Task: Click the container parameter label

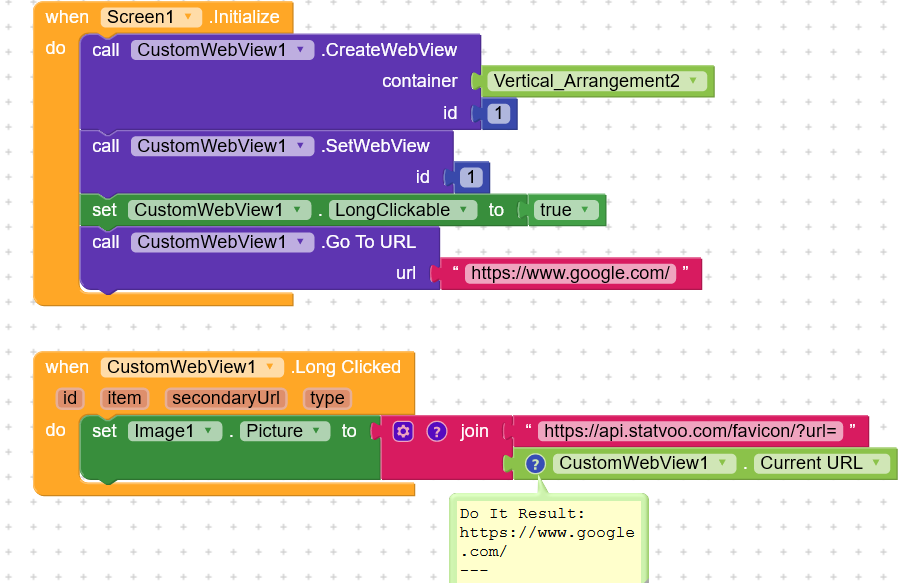Action: pyautogui.click(x=420, y=81)
